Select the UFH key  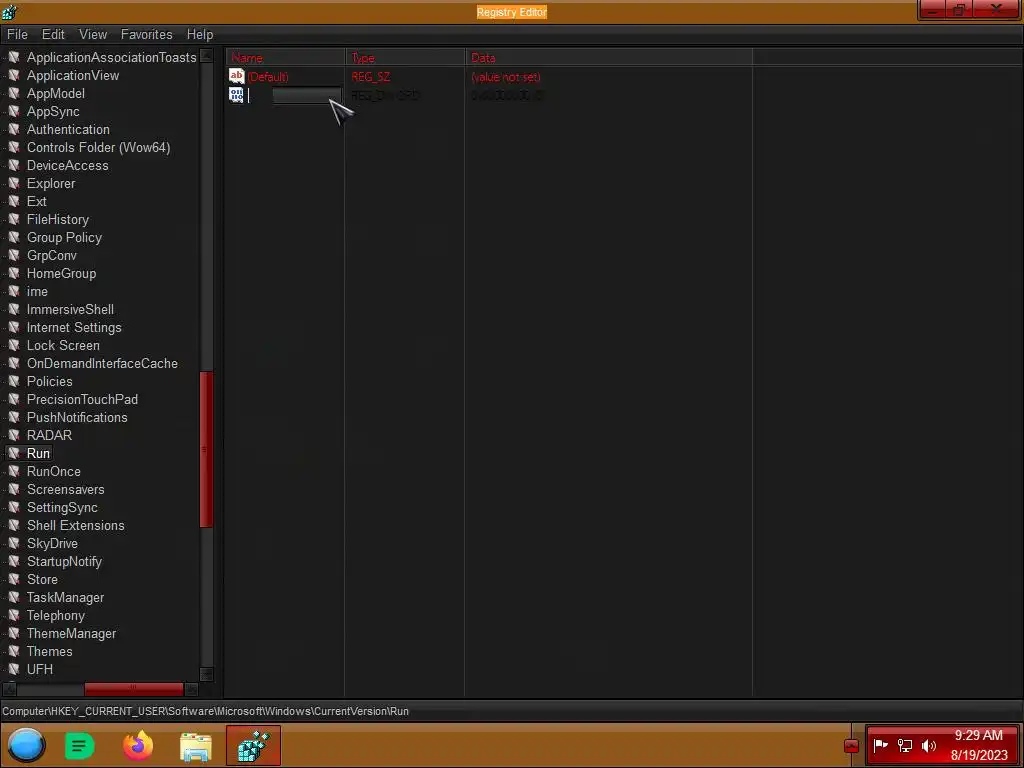point(40,669)
